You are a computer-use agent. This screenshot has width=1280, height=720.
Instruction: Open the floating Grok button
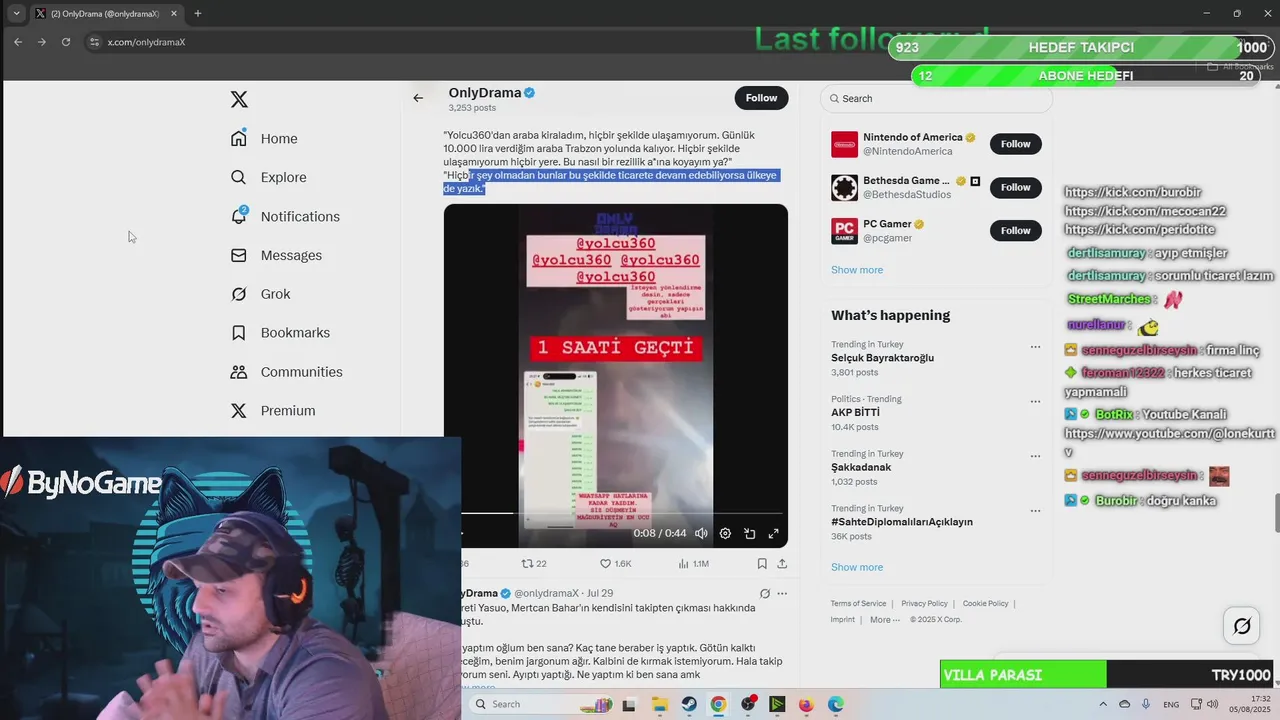[x=1242, y=626]
